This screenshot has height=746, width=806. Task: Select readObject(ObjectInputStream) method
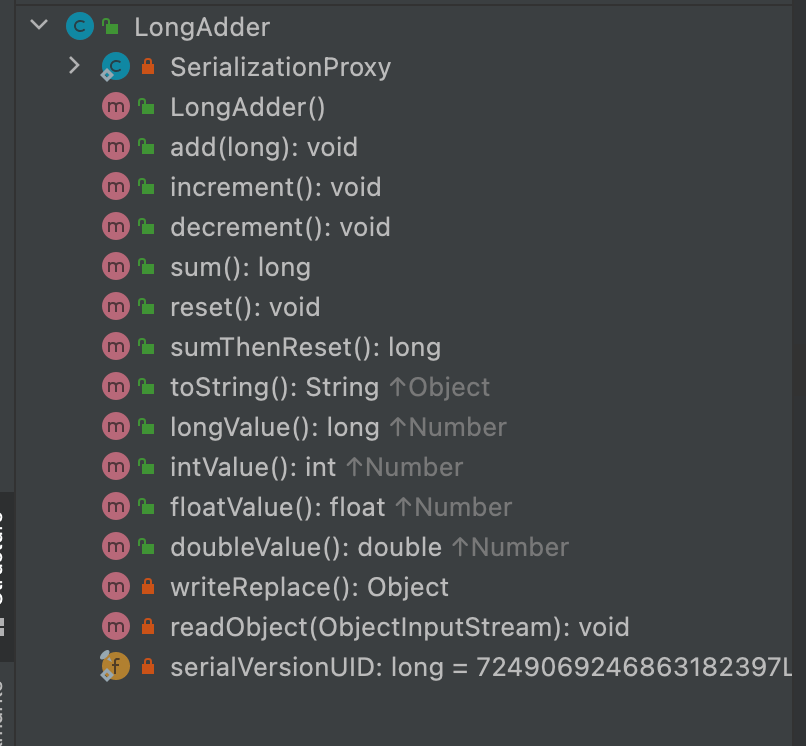pyautogui.click(x=400, y=627)
